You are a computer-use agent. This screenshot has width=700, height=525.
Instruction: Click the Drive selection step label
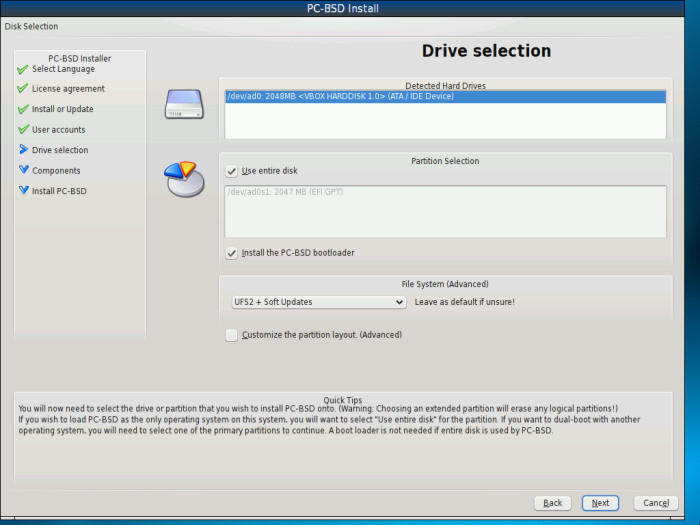pyautogui.click(x=60, y=150)
